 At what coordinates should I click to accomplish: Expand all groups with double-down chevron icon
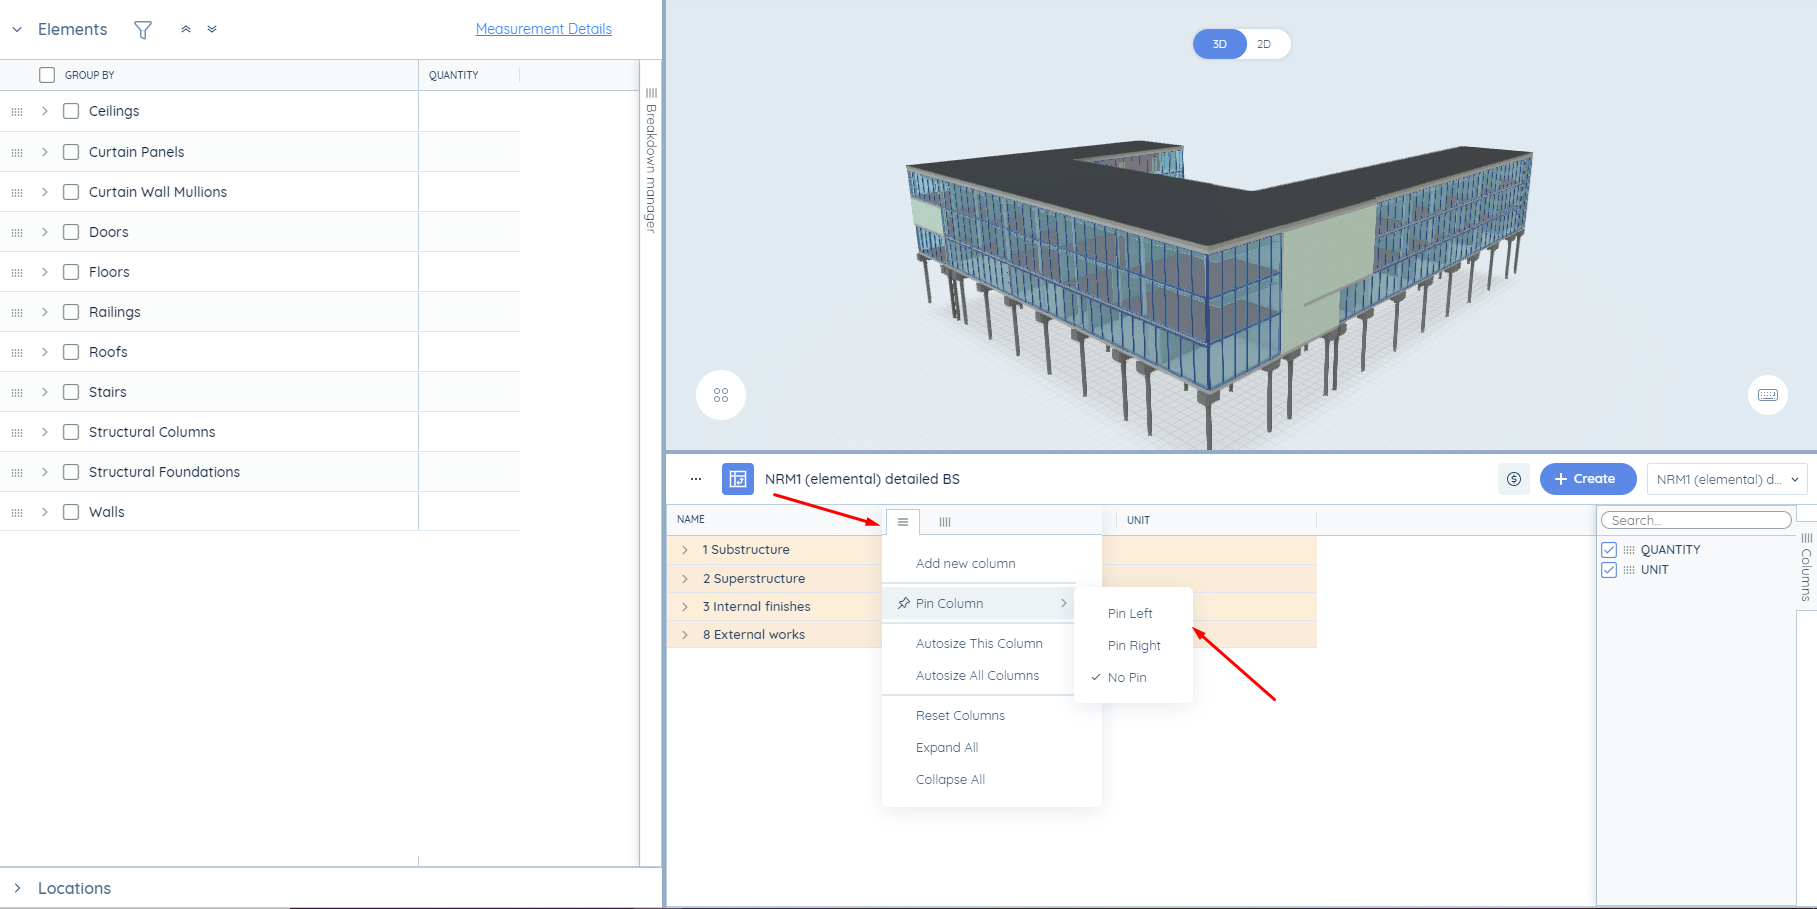point(212,29)
